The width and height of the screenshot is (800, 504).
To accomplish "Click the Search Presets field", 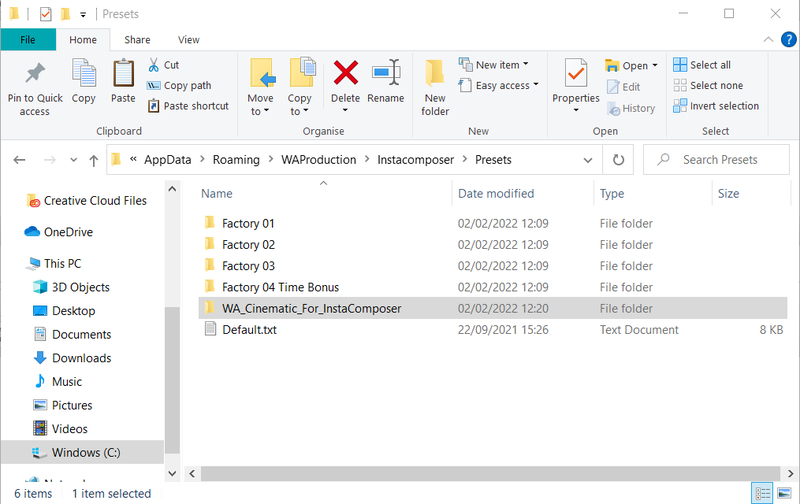I will tap(716, 160).
